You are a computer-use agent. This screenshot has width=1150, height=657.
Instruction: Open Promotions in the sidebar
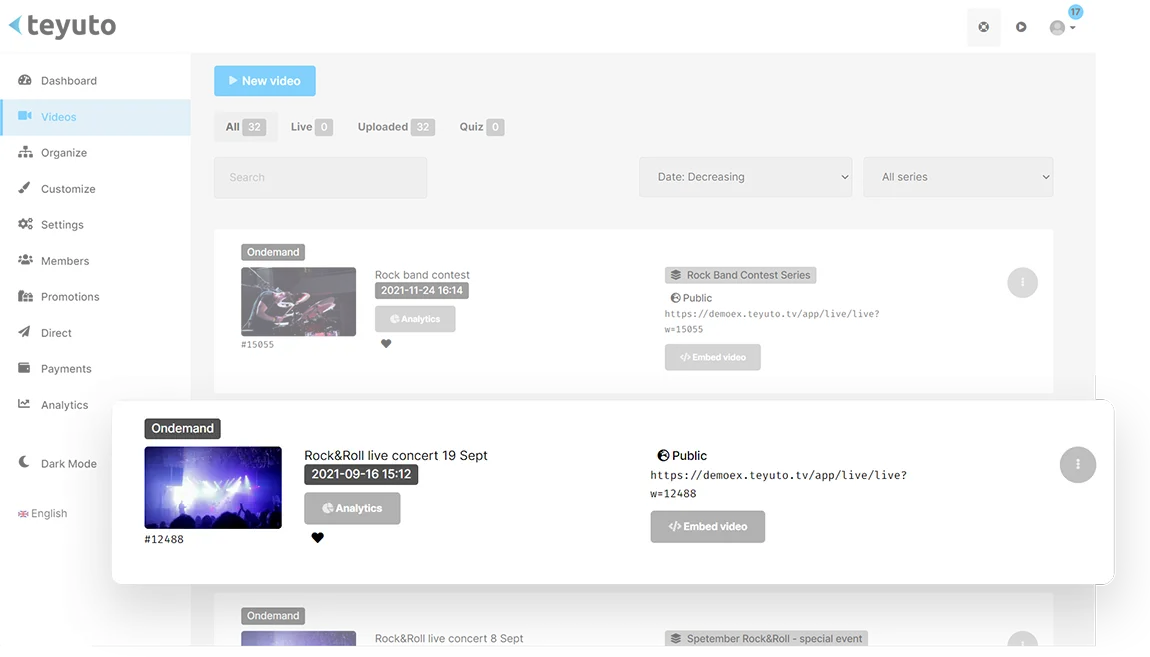71,296
